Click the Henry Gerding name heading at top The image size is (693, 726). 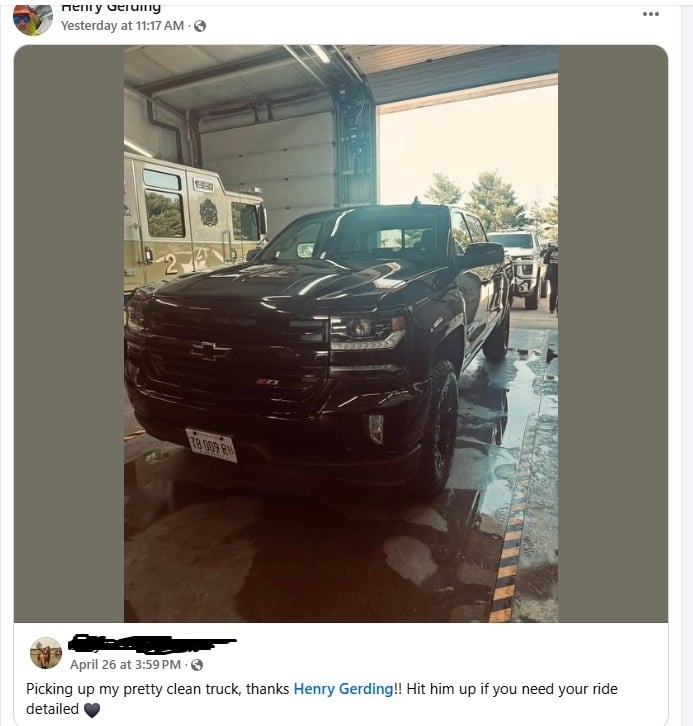pos(111,8)
